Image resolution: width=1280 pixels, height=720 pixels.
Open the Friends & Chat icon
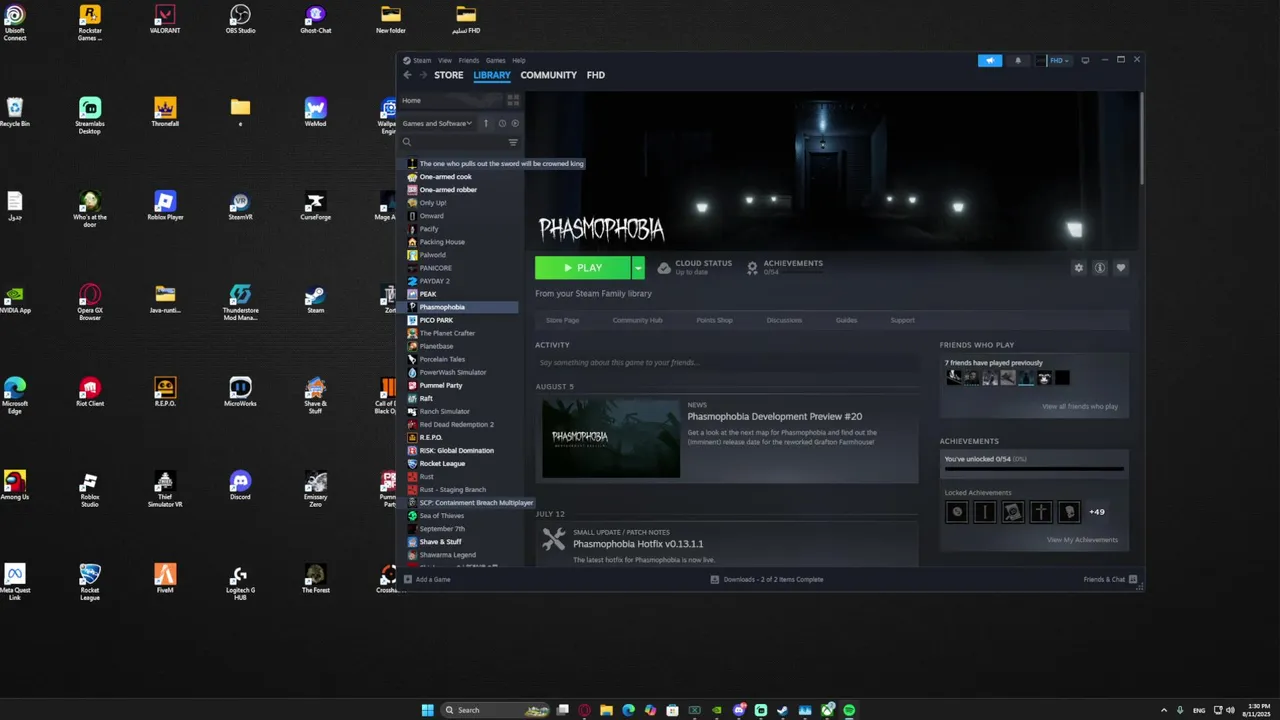click(1133, 579)
